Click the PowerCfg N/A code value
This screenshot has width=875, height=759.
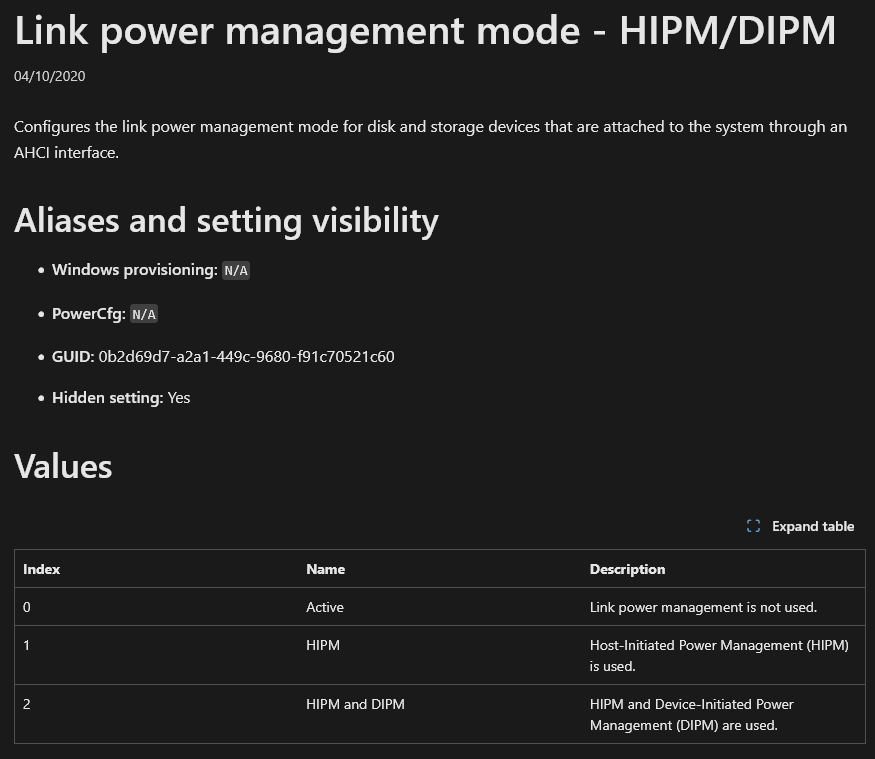click(143, 314)
